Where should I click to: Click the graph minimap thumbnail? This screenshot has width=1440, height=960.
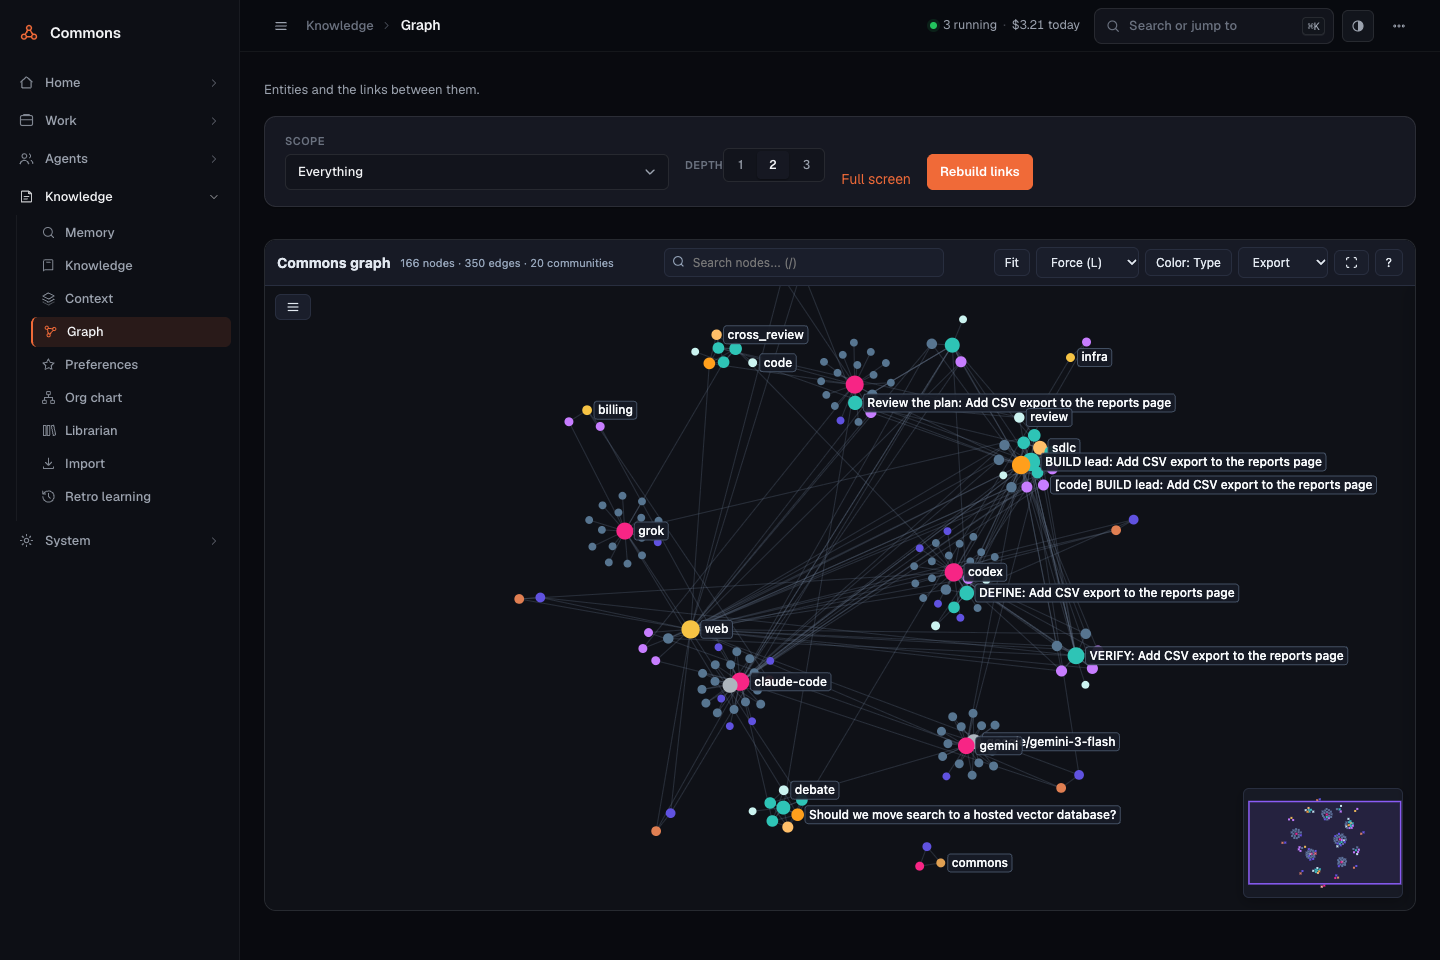(1323, 843)
